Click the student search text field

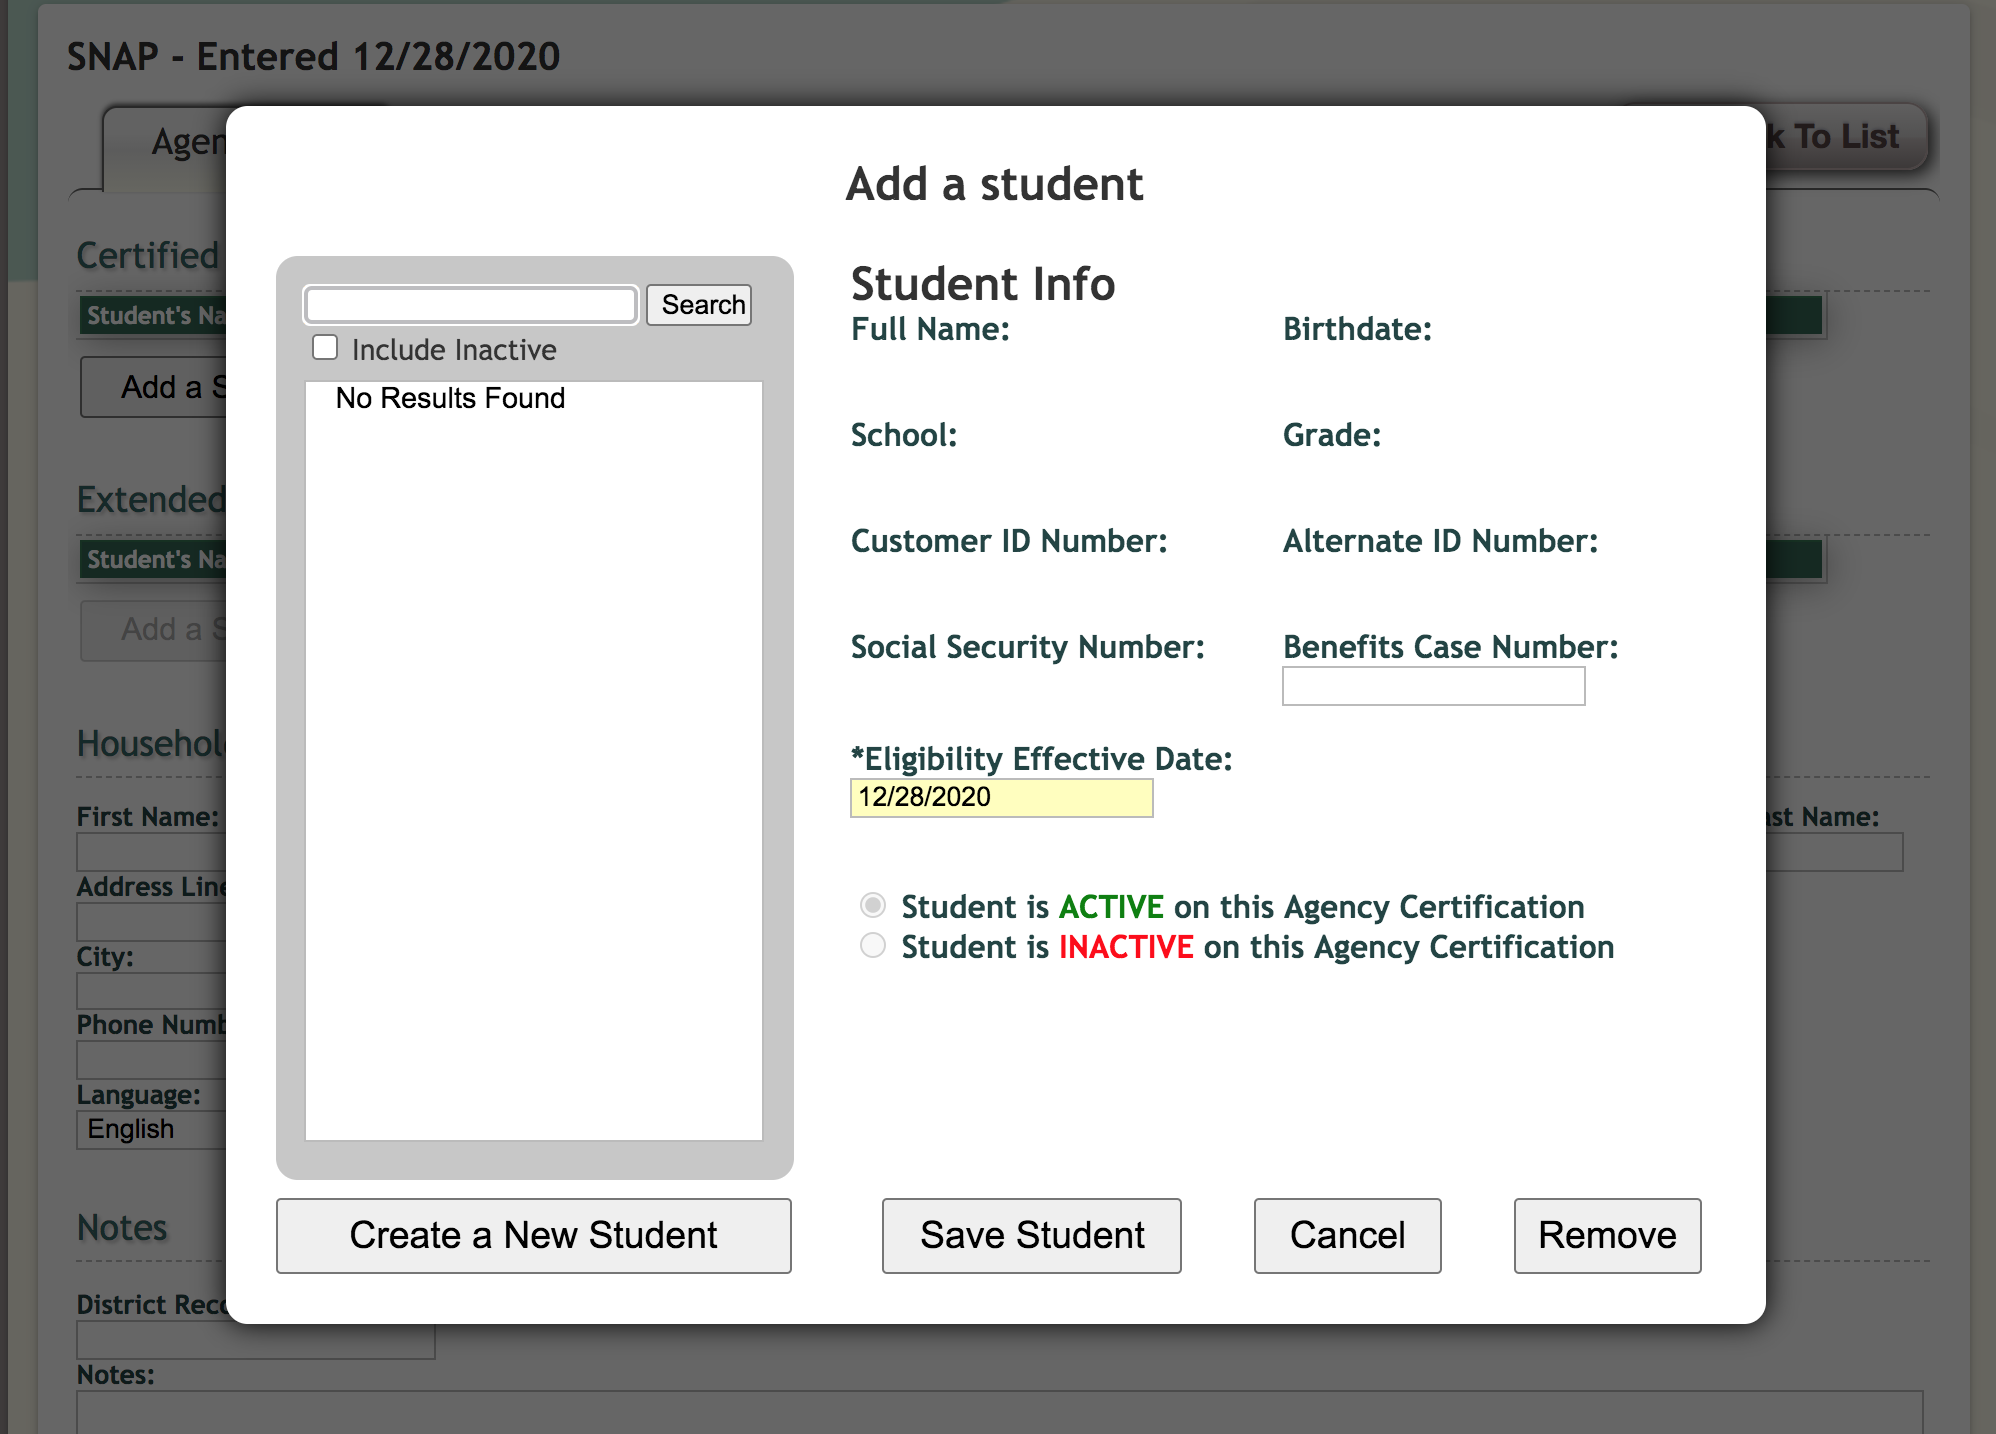click(470, 305)
